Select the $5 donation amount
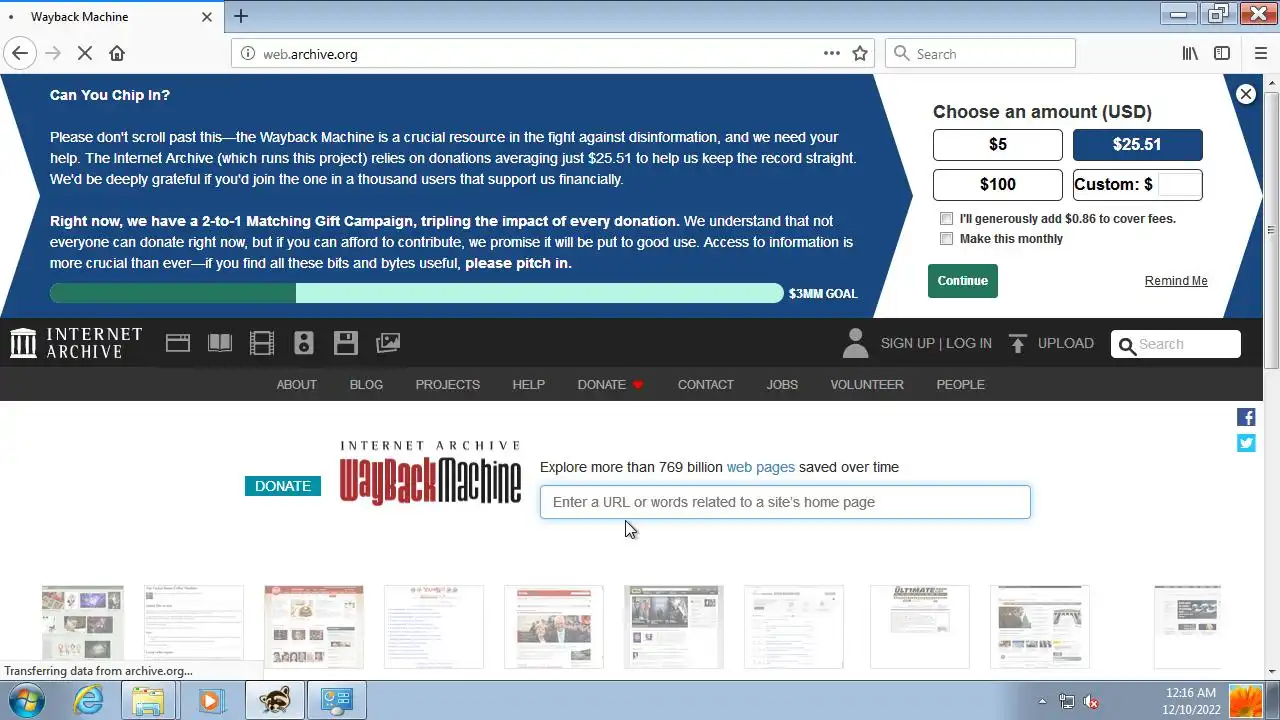This screenshot has height=720, width=1280. pos(998,145)
